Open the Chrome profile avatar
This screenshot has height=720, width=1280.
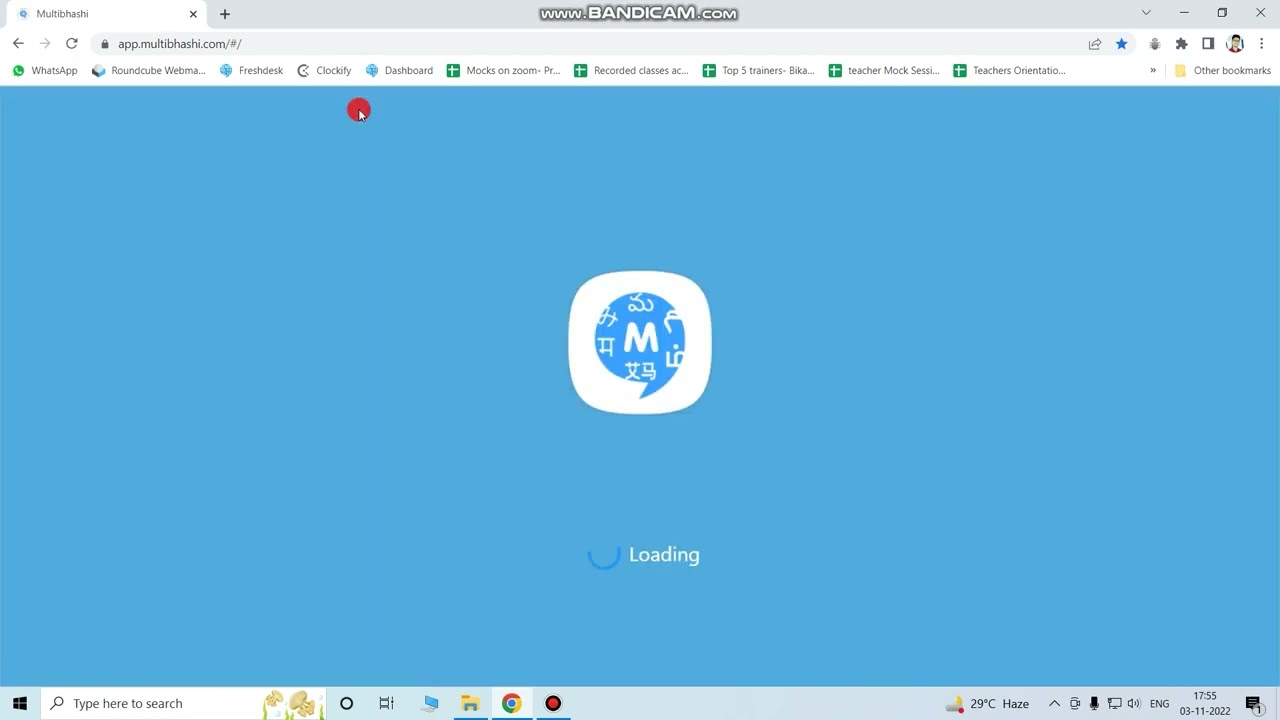[x=1235, y=44]
